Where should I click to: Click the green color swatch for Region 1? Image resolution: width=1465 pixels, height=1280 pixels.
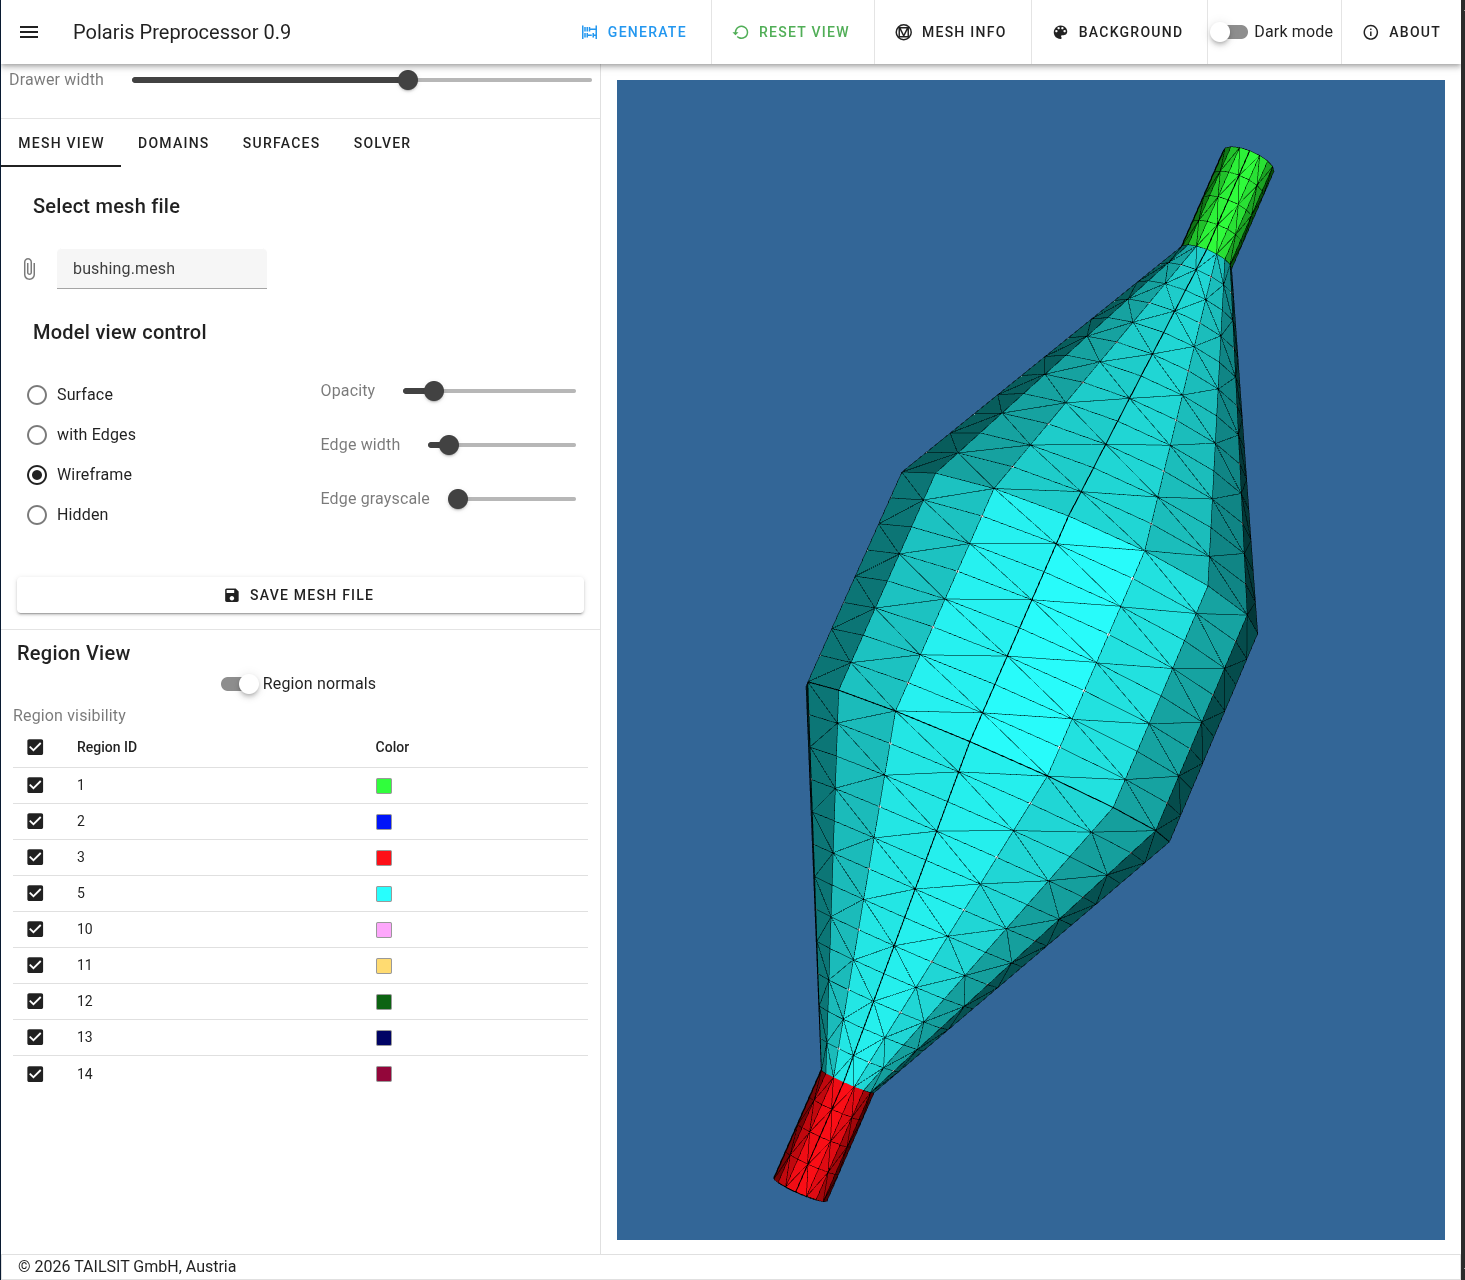pos(384,786)
